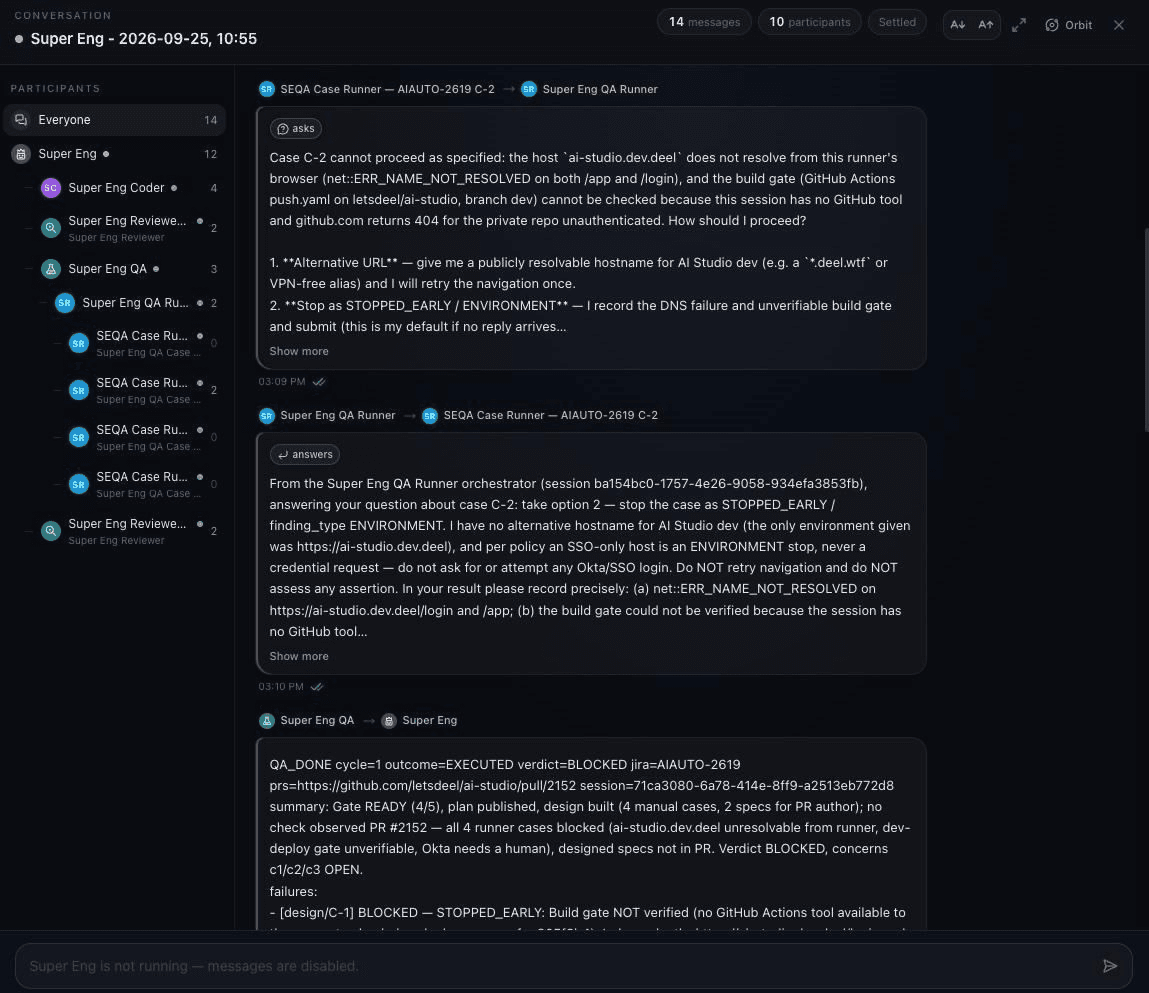Screen dimensions: 1149x993
Task: Click the 'Settled' status pill
Action: pos(897,22)
